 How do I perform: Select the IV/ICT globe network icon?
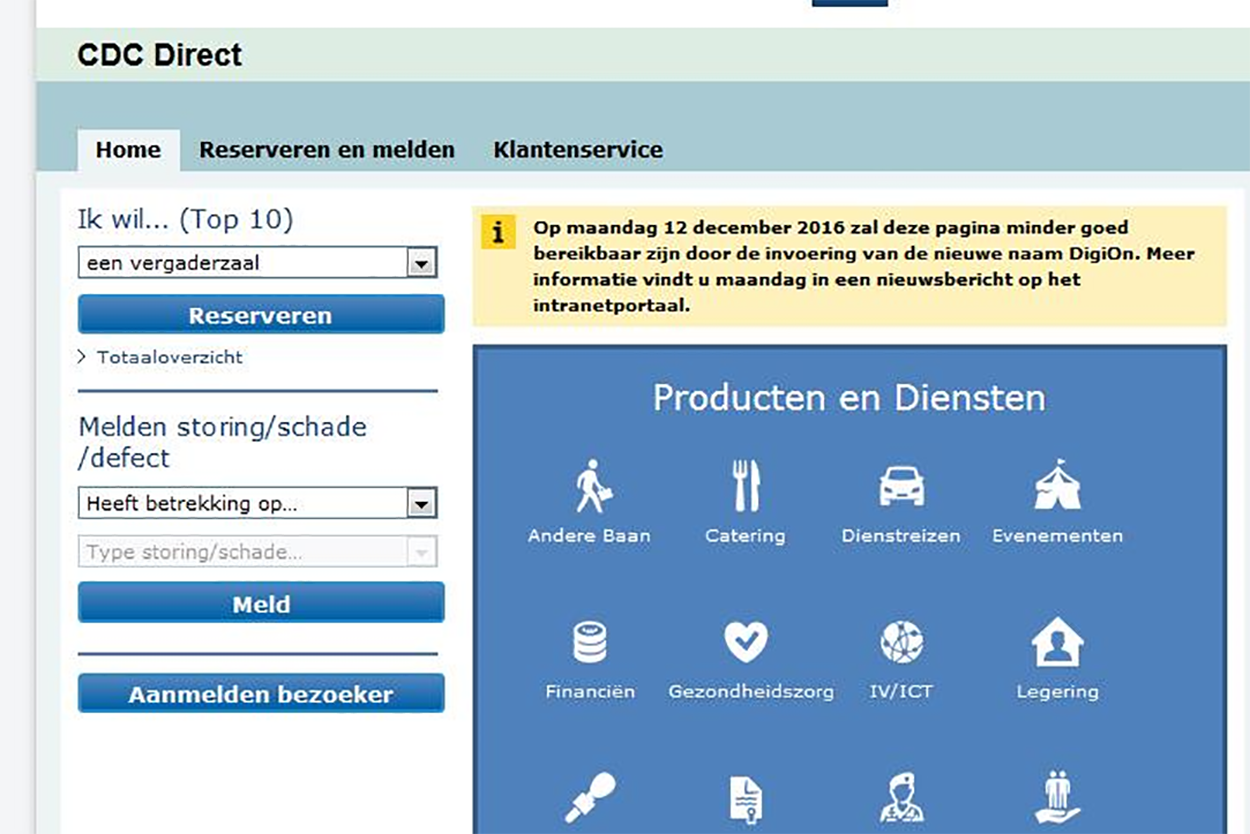[901, 642]
